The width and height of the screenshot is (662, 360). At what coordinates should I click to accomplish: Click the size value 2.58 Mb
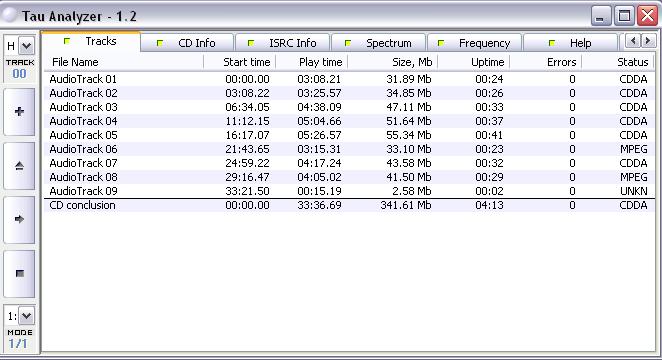[412, 191]
